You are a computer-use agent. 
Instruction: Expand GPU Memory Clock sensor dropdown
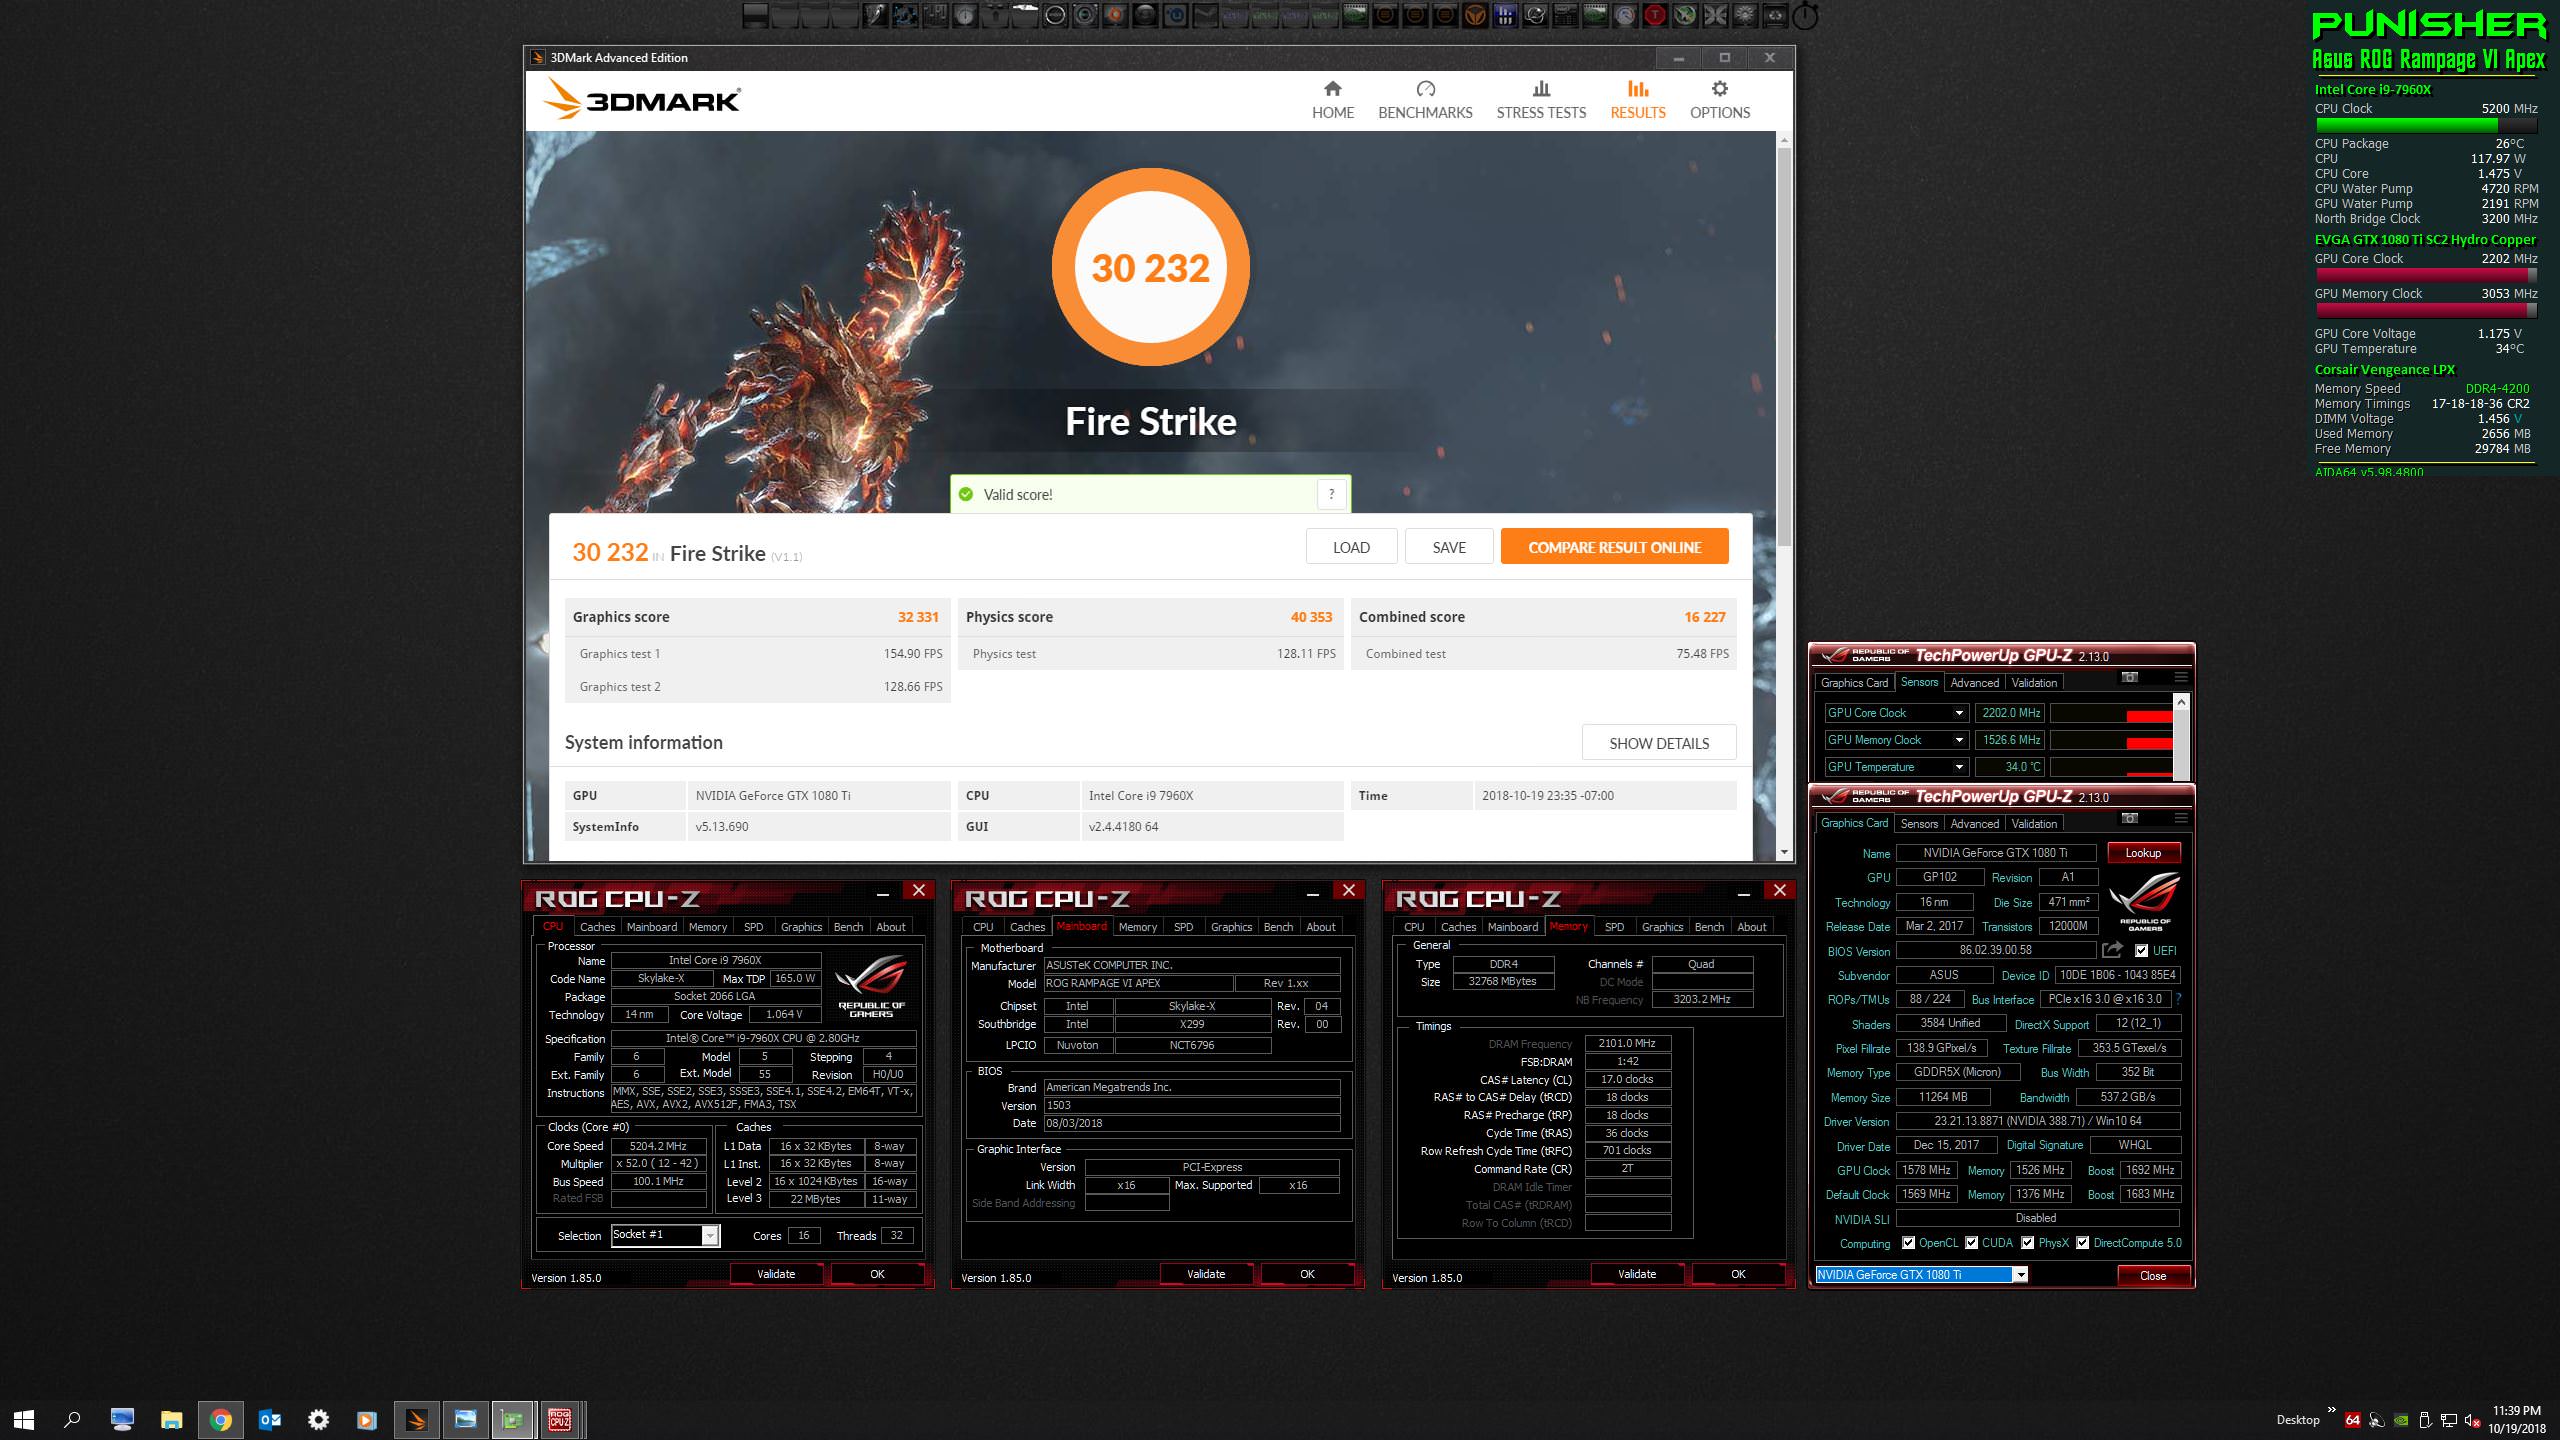click(1959, 740)
